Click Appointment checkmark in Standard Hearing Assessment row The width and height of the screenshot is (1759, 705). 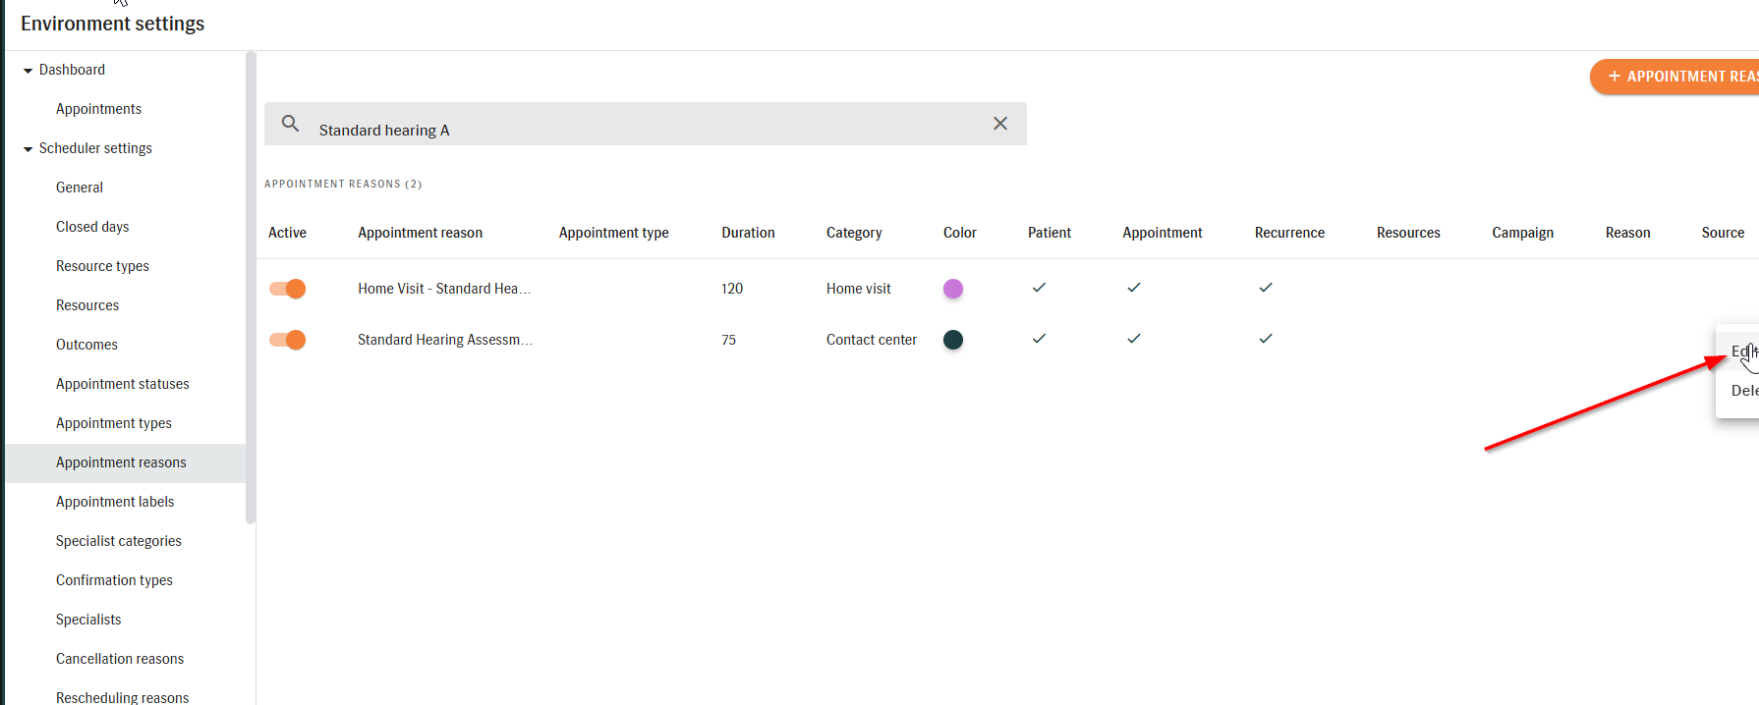1133,339
